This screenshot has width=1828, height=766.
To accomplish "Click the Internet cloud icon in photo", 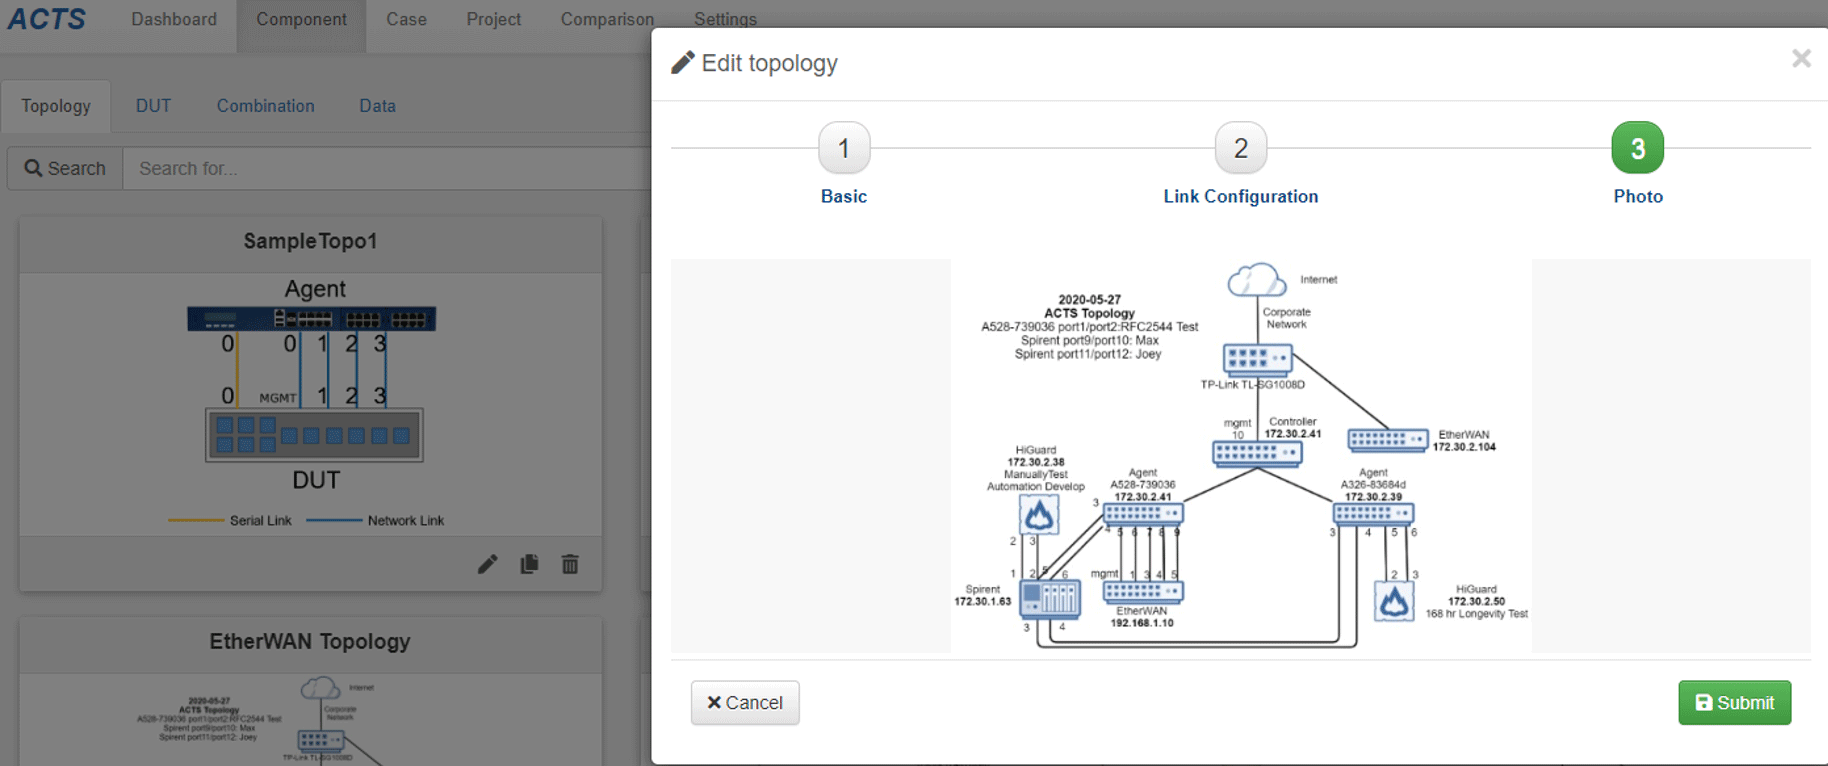I will (1257, 280).
